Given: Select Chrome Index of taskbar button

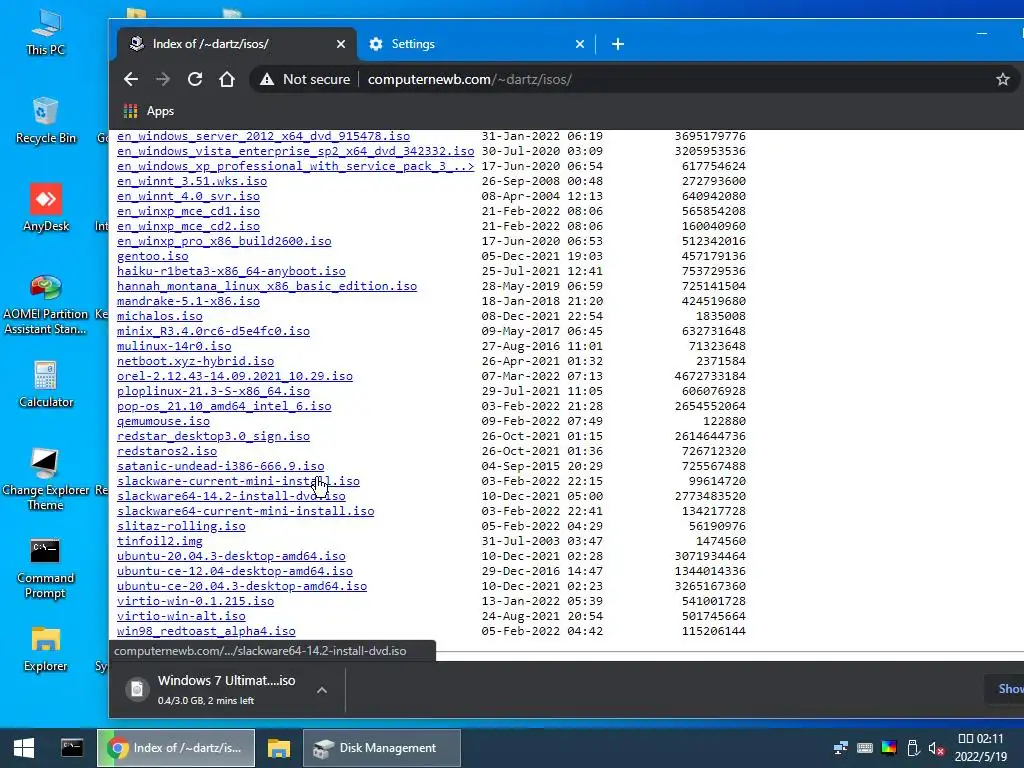Looking at the screenshot, I should point(176,748).
